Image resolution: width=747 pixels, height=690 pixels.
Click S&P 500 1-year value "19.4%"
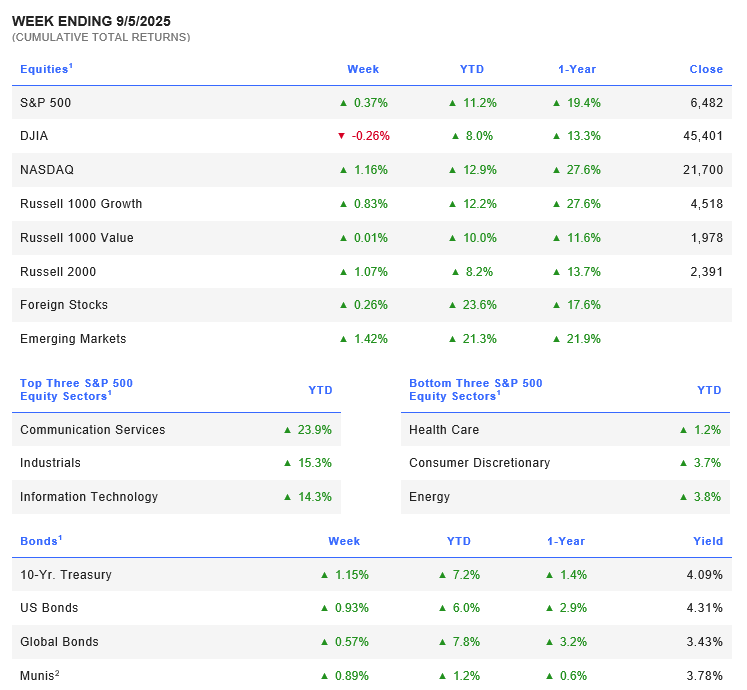[584, 103]
